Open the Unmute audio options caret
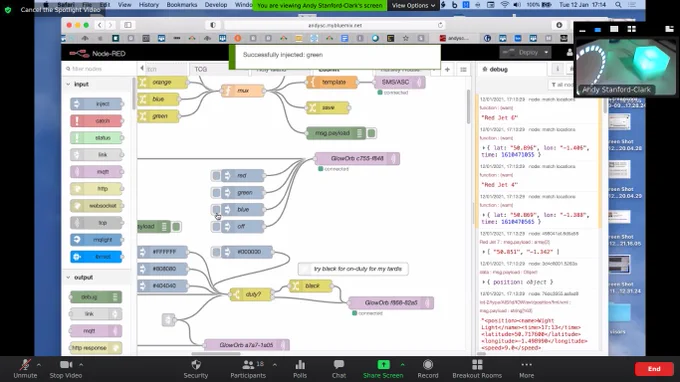Viewport: 680px width, 382px height. point(39,365)
